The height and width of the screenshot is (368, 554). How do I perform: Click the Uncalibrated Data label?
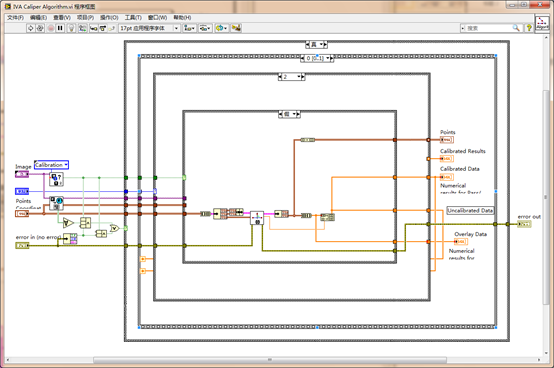[470, 210]
